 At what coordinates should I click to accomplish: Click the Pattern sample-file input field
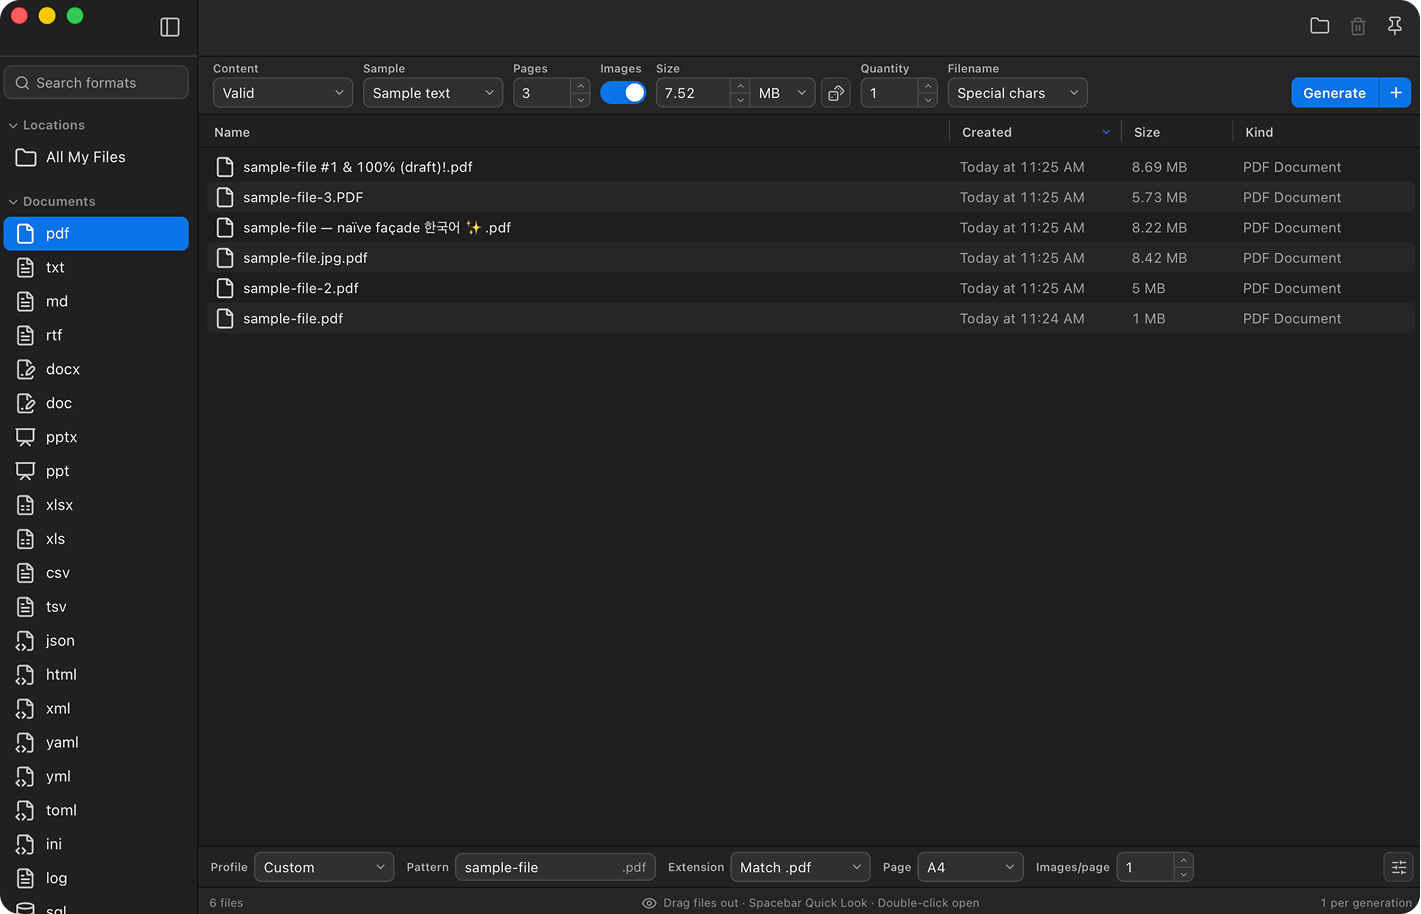(554, 867)
